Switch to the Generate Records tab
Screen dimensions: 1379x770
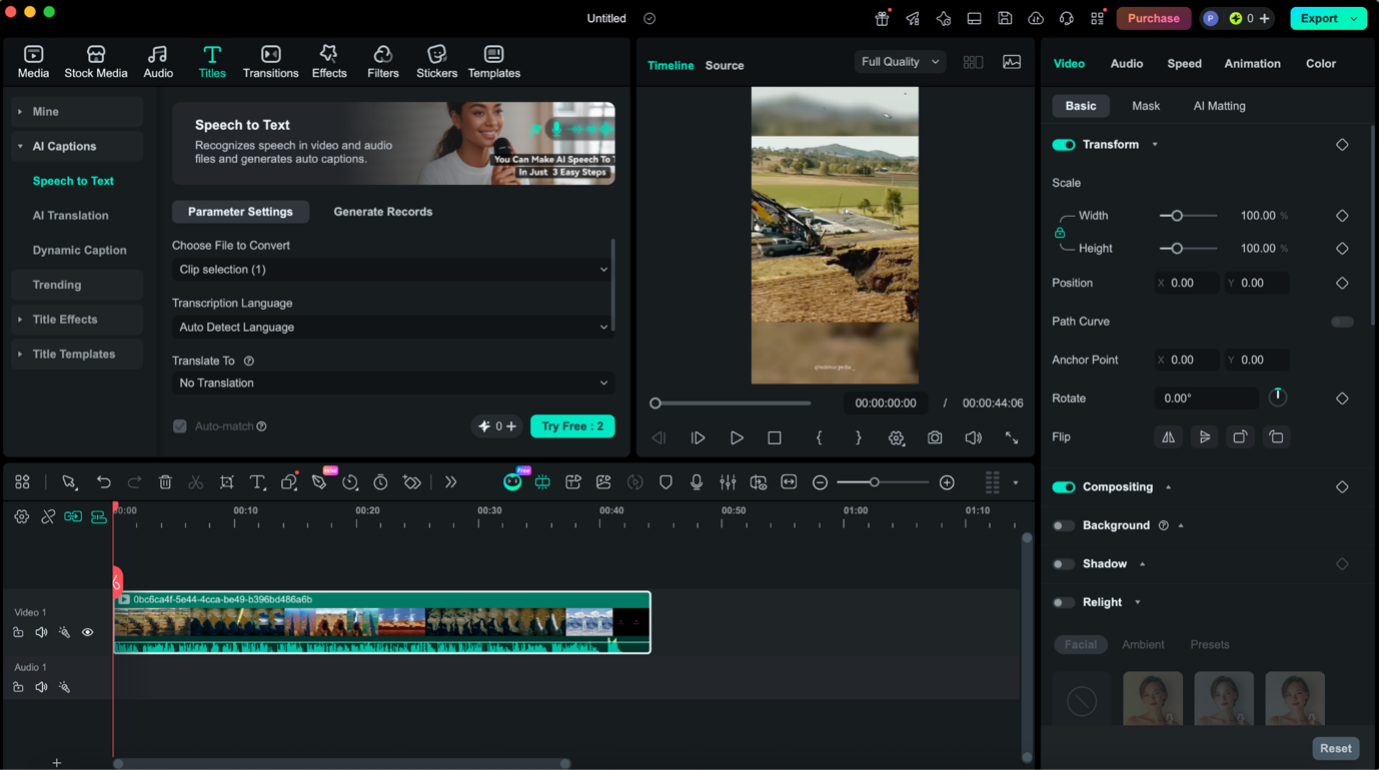[x=382, y=212]
